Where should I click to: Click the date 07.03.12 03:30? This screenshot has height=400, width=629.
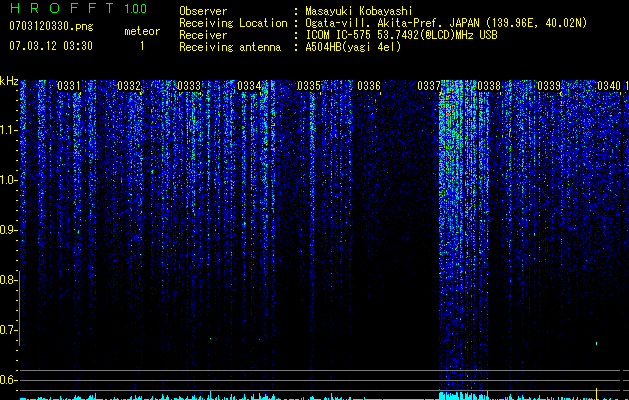click(x=51, y=46)
